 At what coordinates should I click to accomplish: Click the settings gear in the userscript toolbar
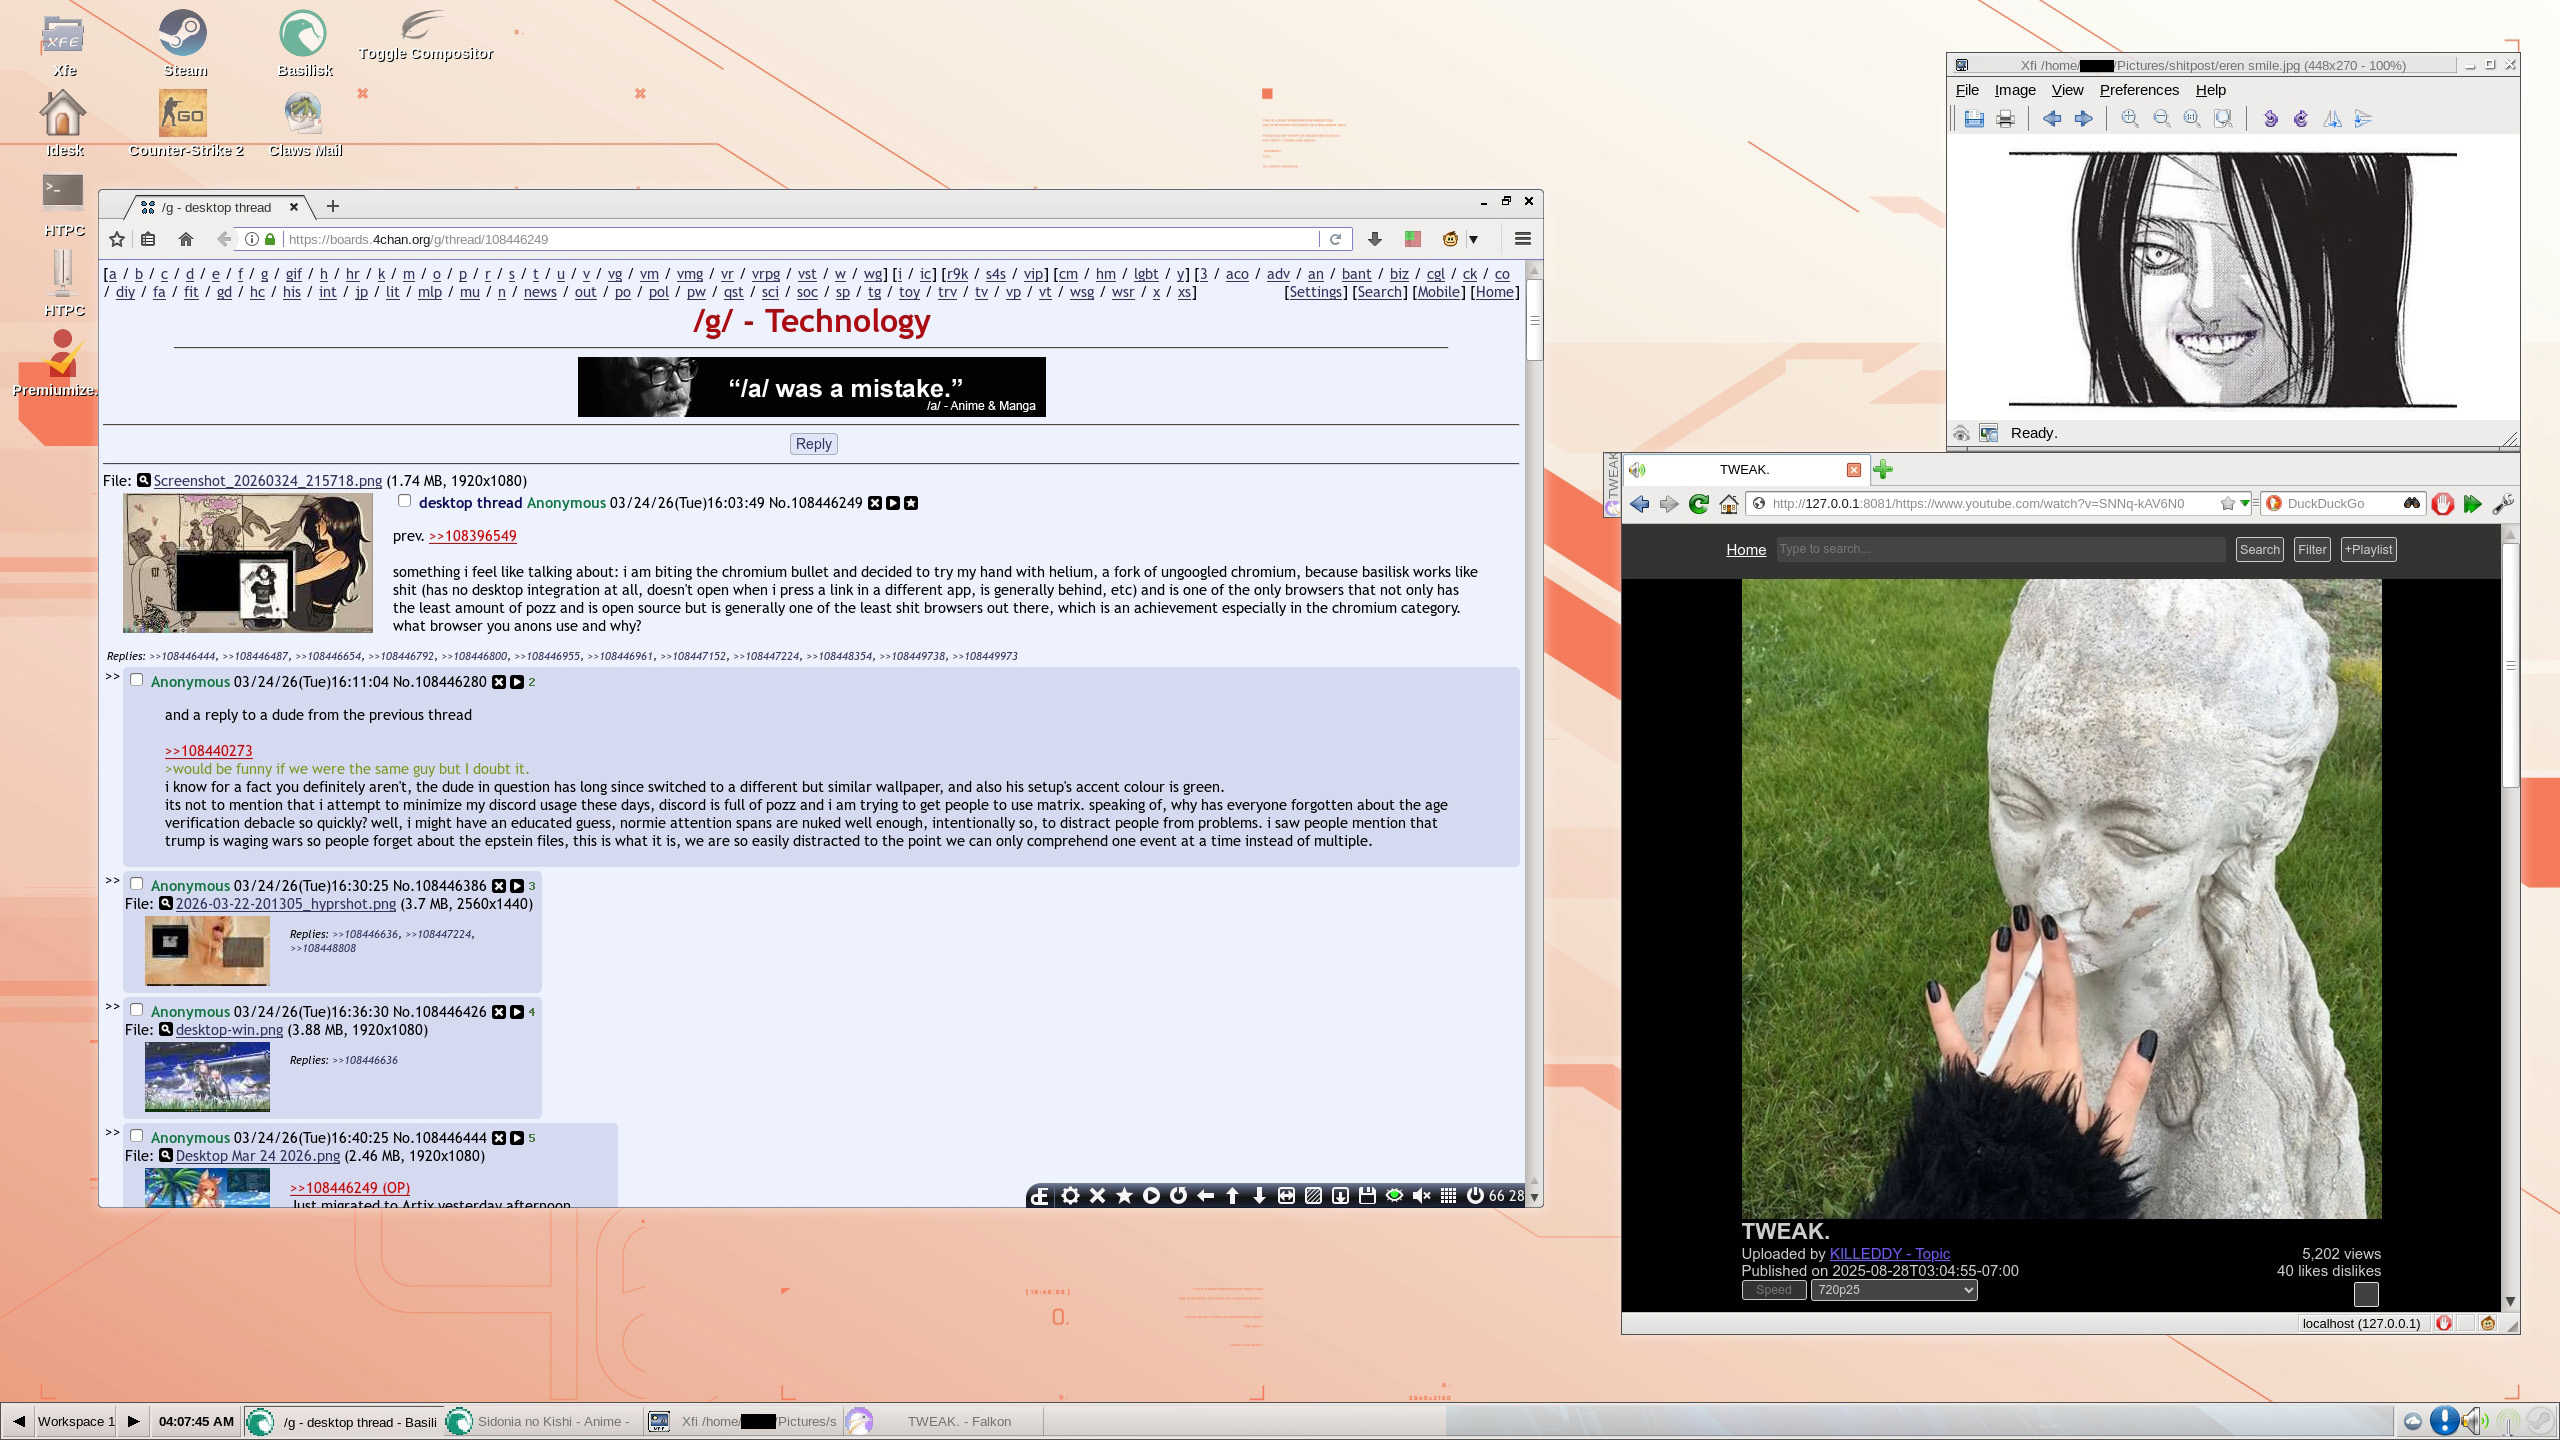[x=1070, y=1196]
